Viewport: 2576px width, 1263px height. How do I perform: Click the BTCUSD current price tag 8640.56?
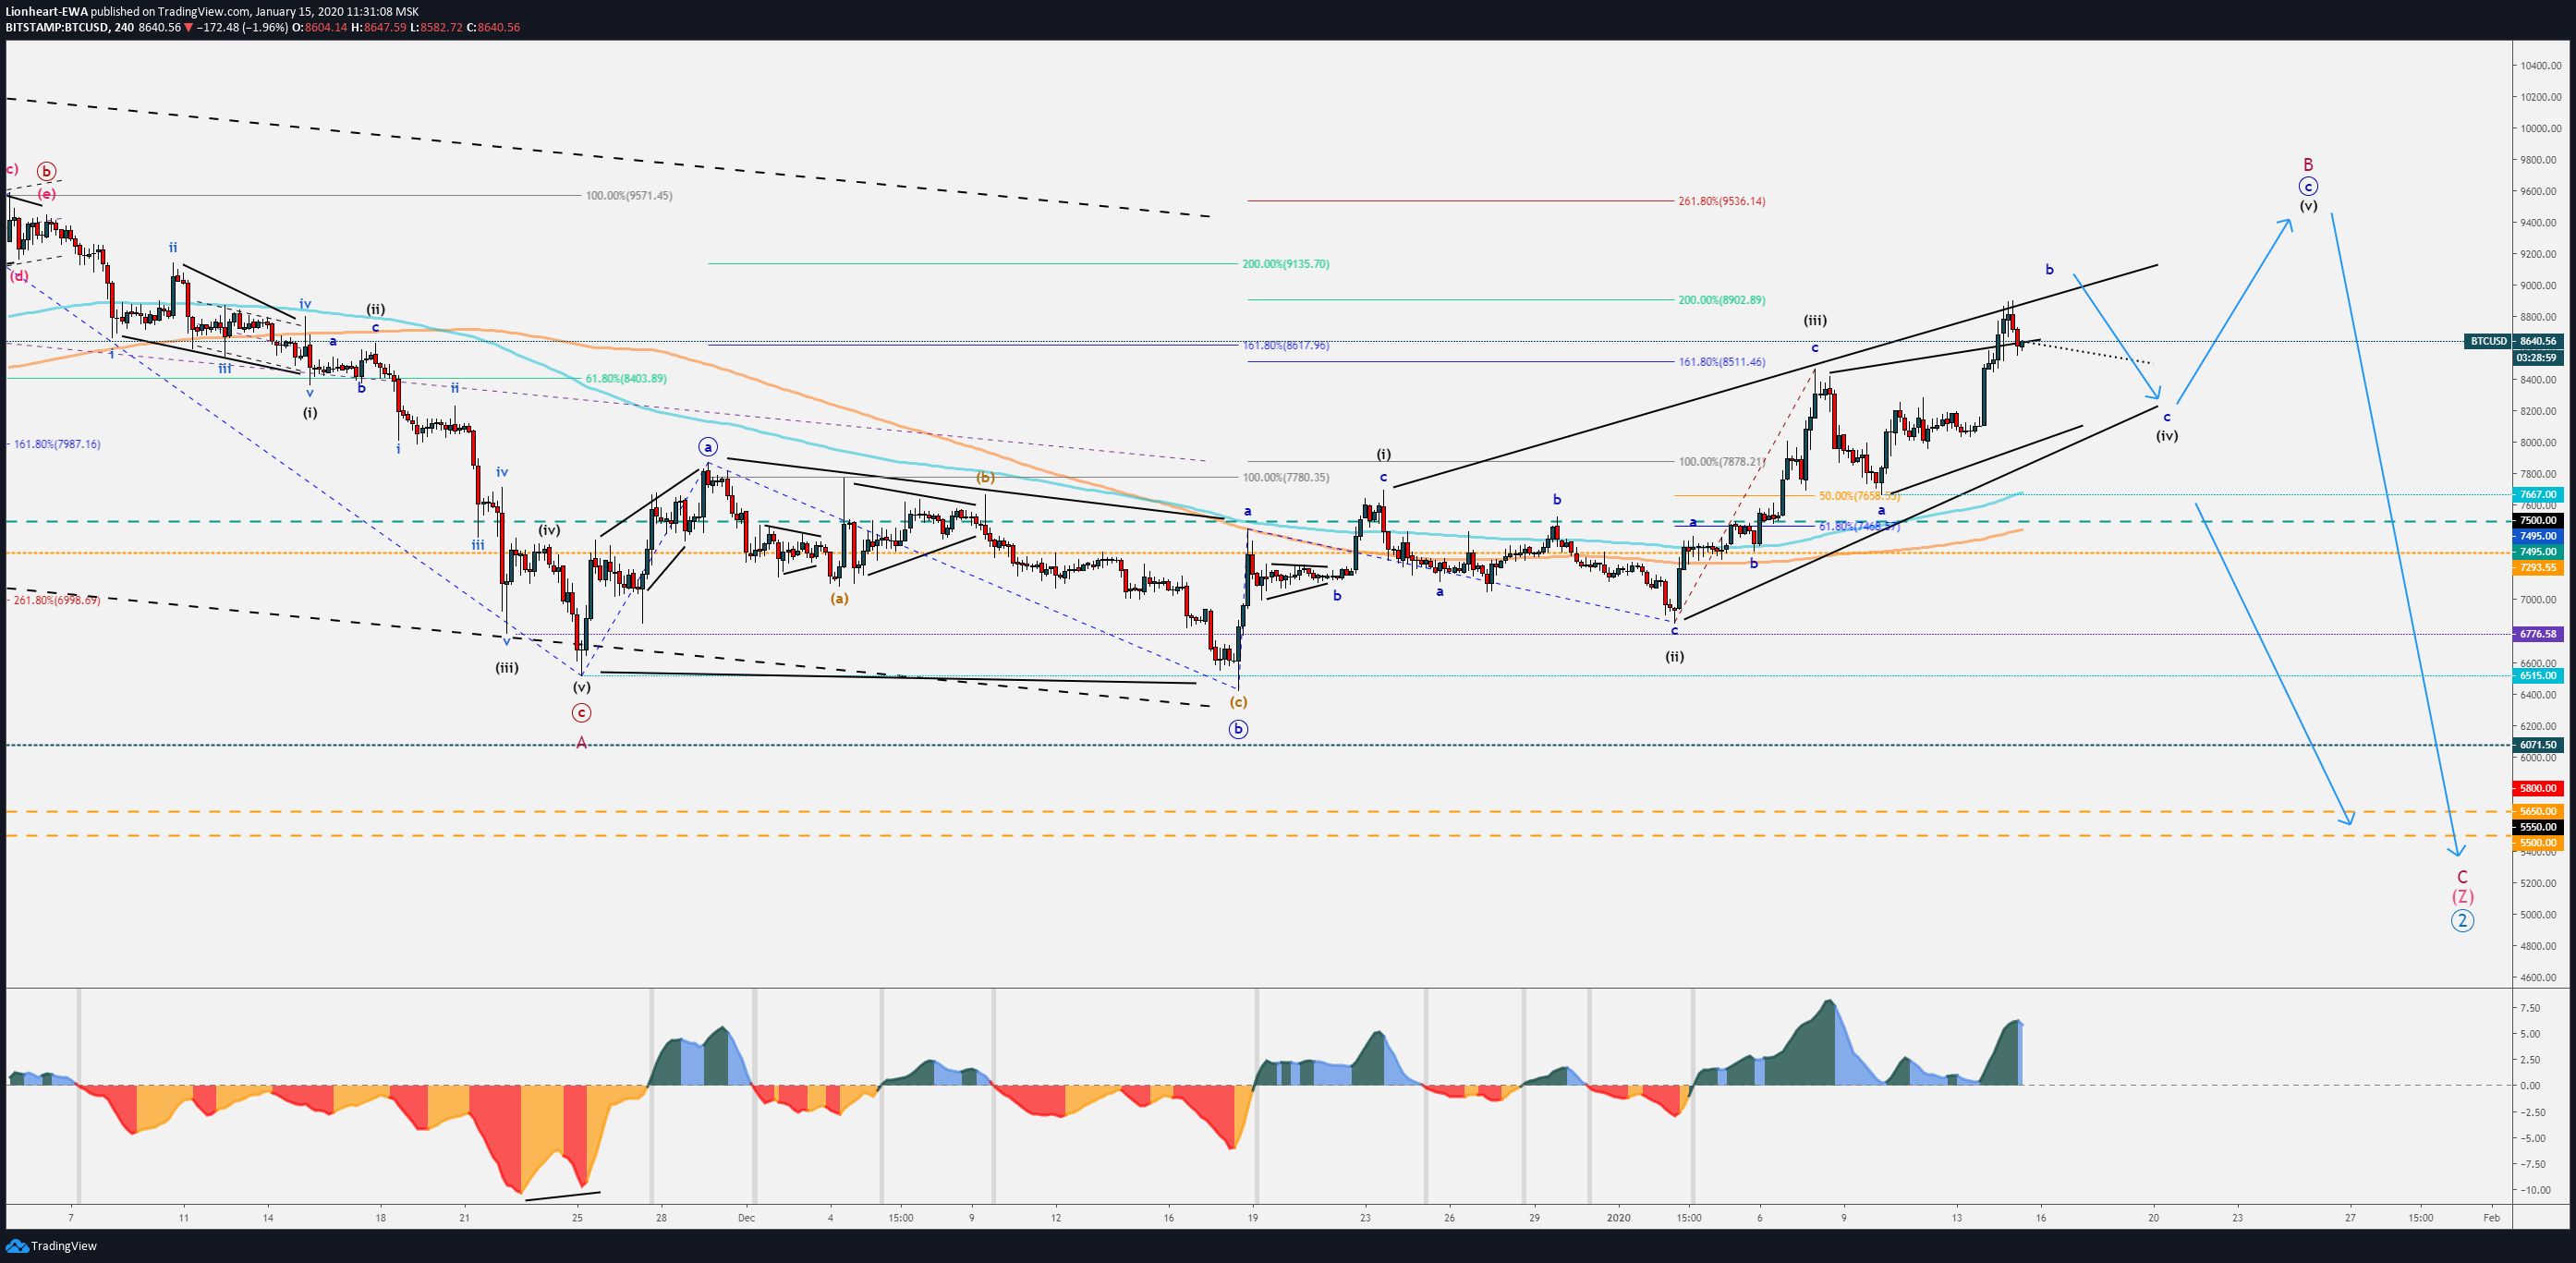pos(2538,341)
